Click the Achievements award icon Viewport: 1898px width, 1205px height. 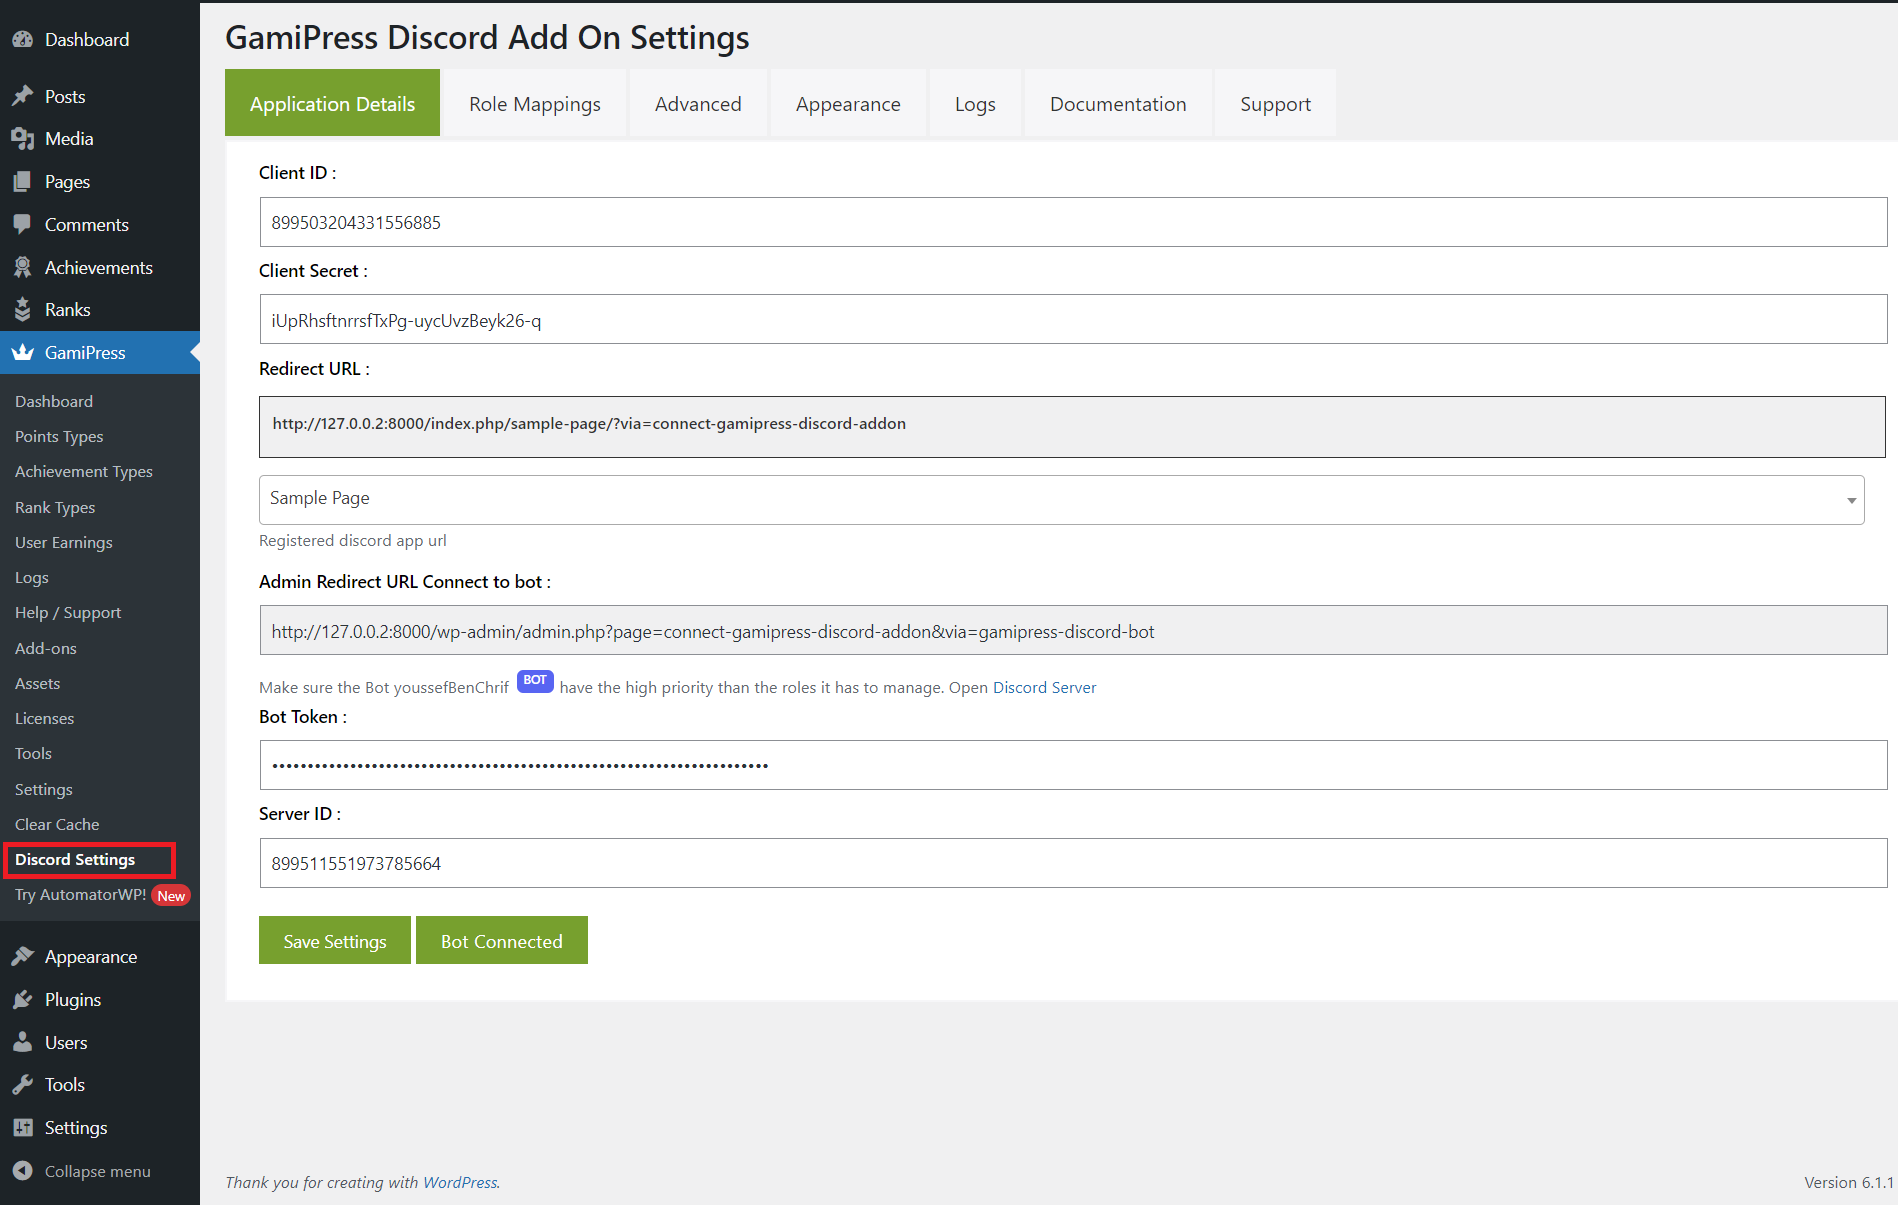click(x=22, y=268)
